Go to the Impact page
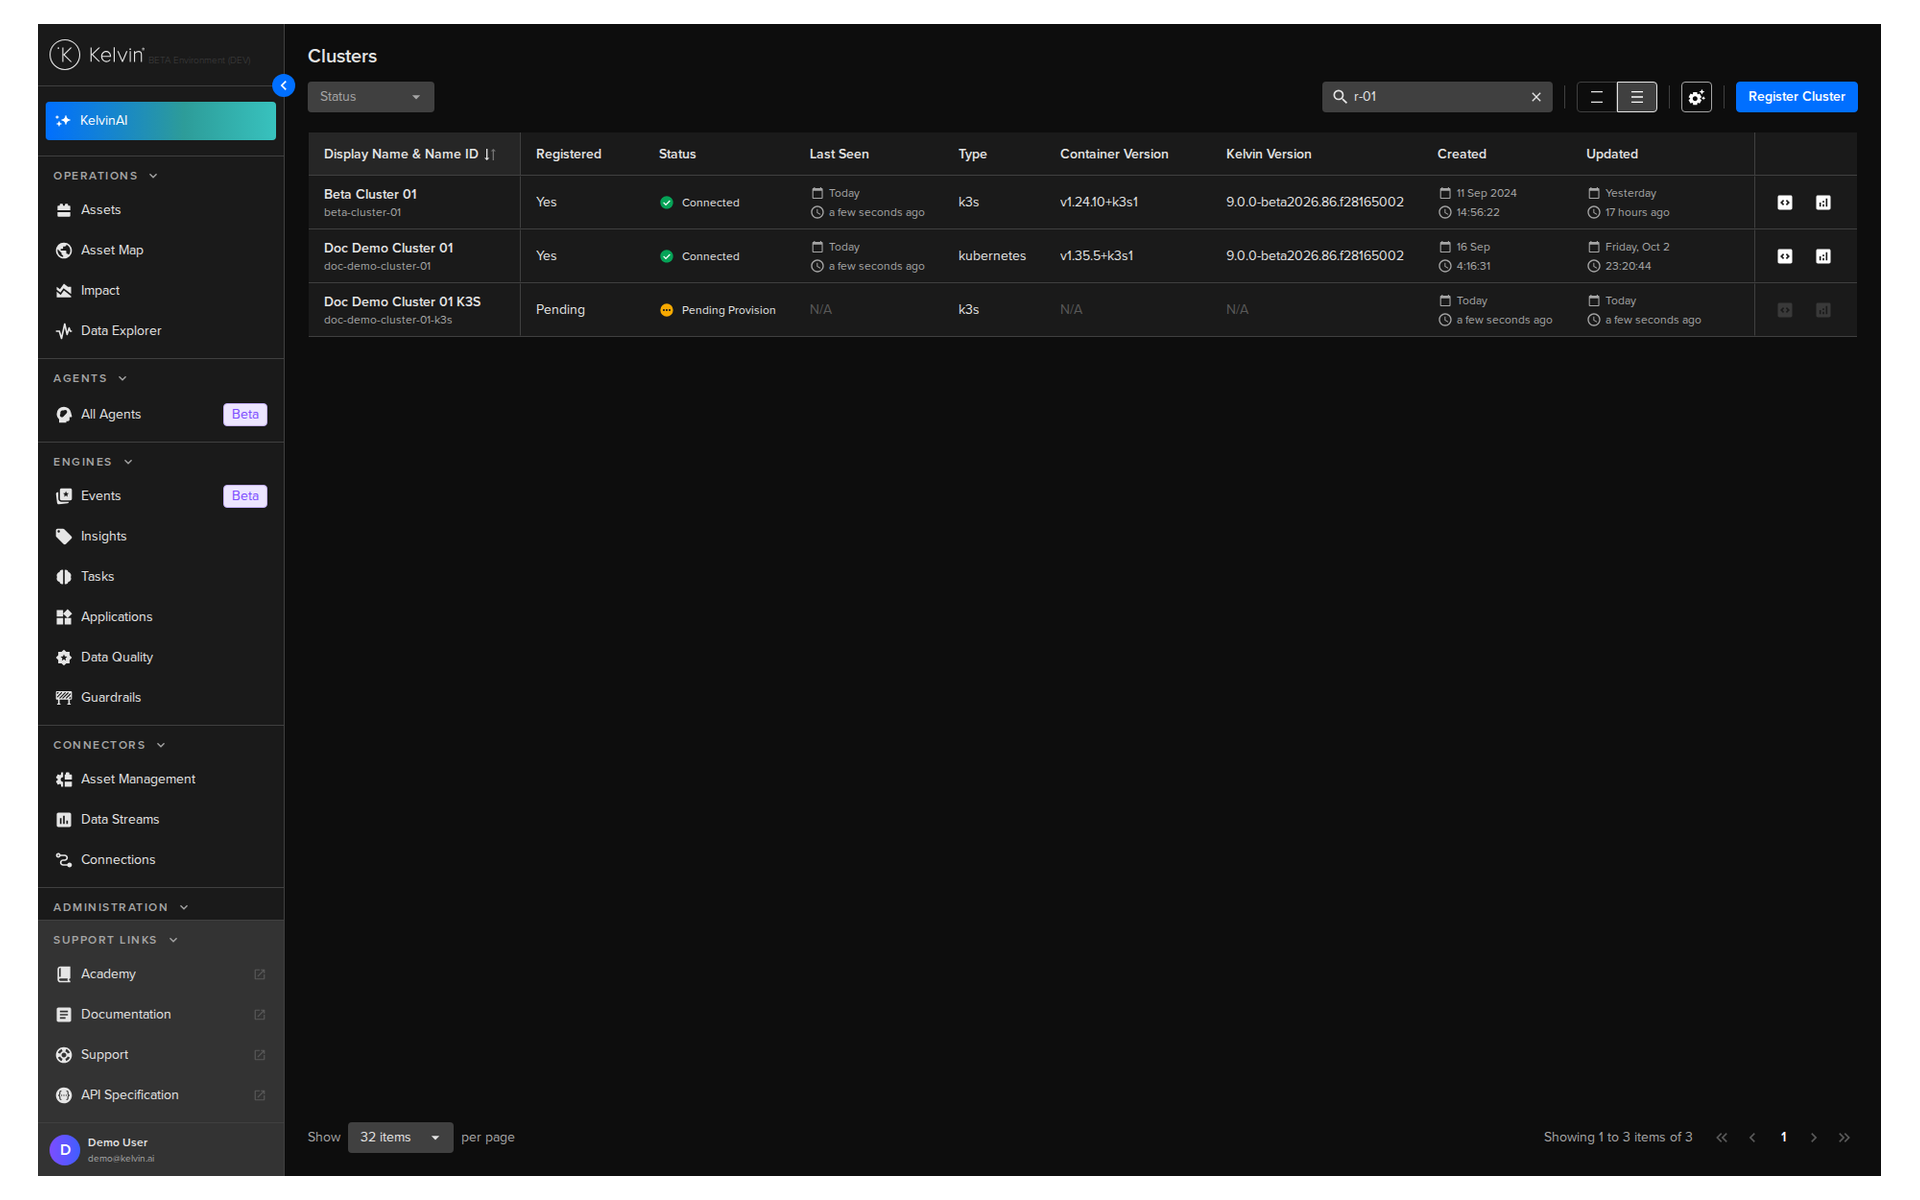 pos(160,291)
